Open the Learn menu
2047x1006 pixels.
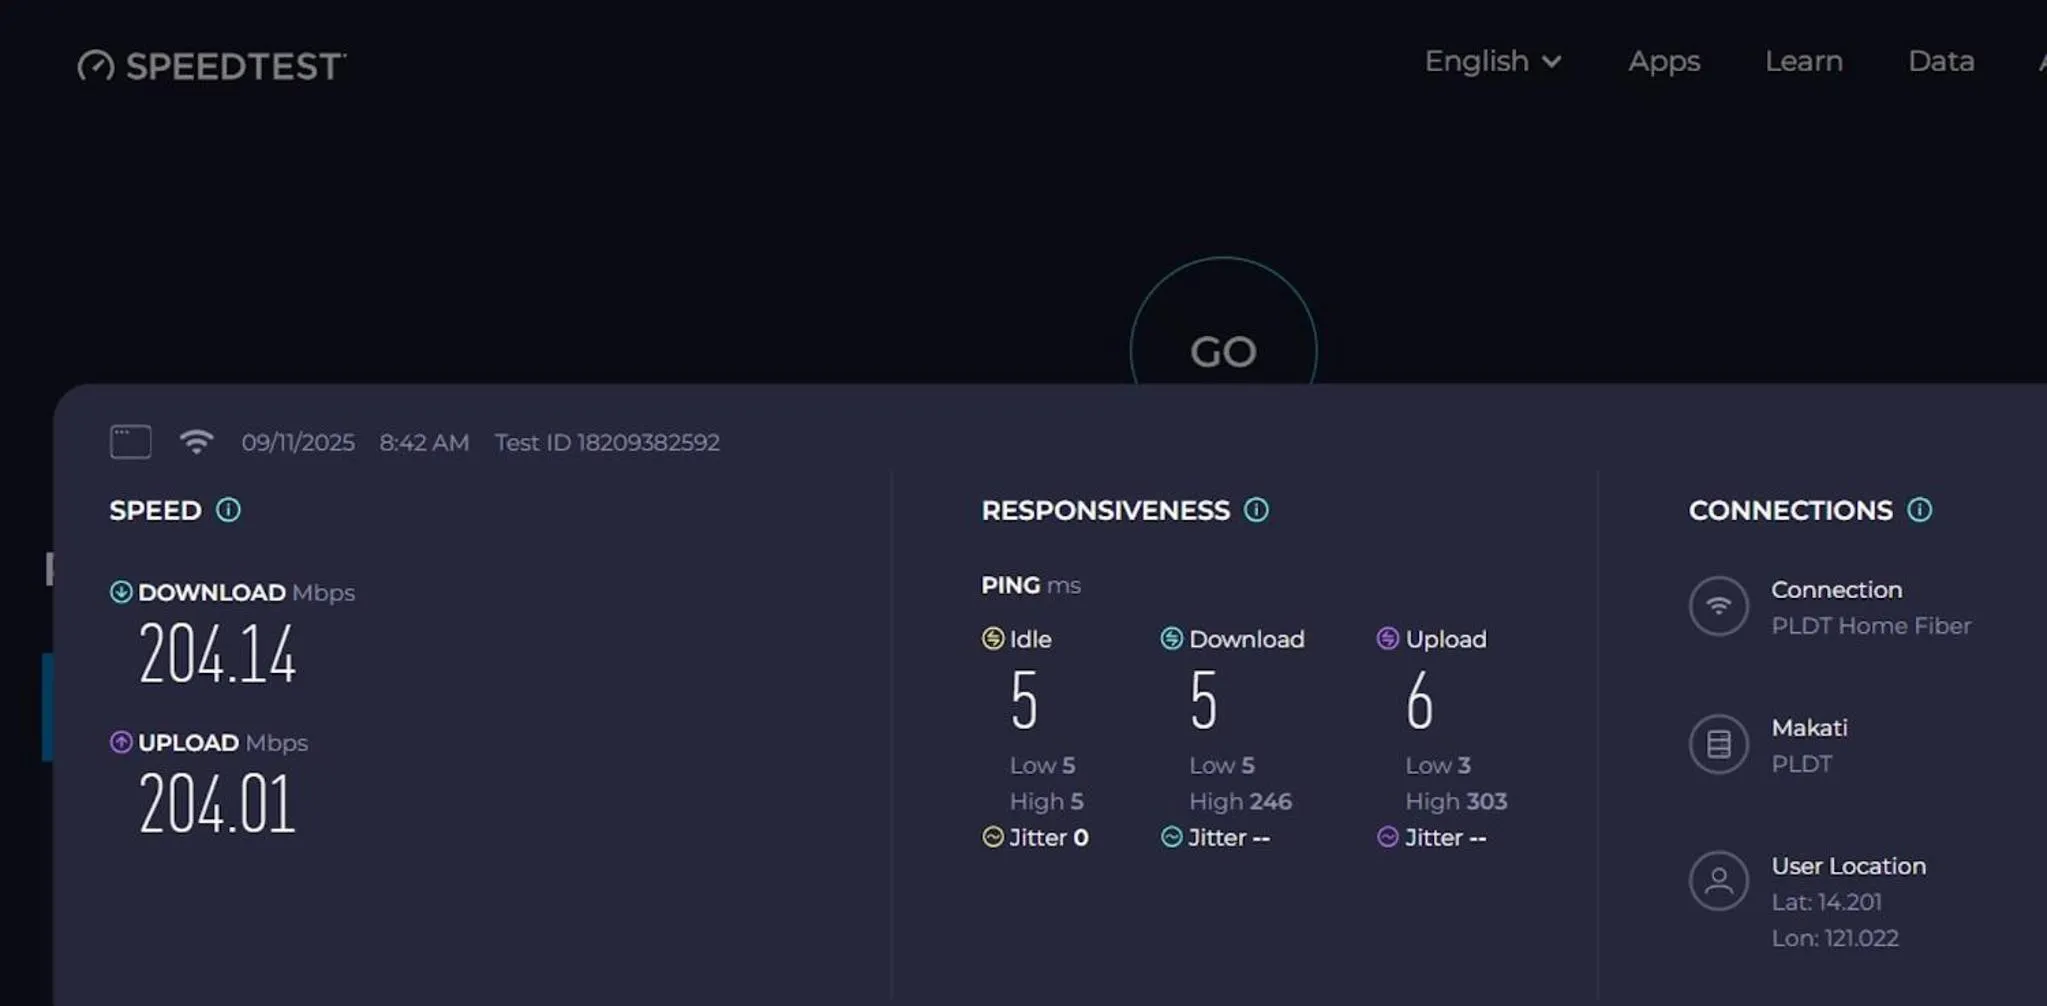pos(1804,62)
